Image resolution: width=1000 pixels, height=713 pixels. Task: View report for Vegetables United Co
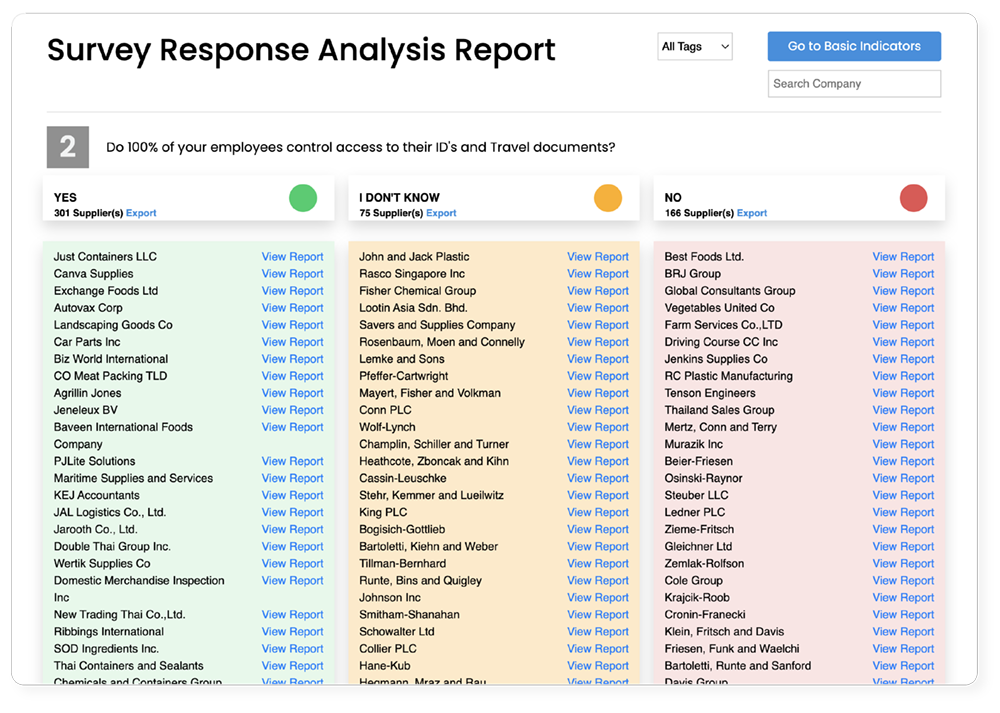coord(904,308)
